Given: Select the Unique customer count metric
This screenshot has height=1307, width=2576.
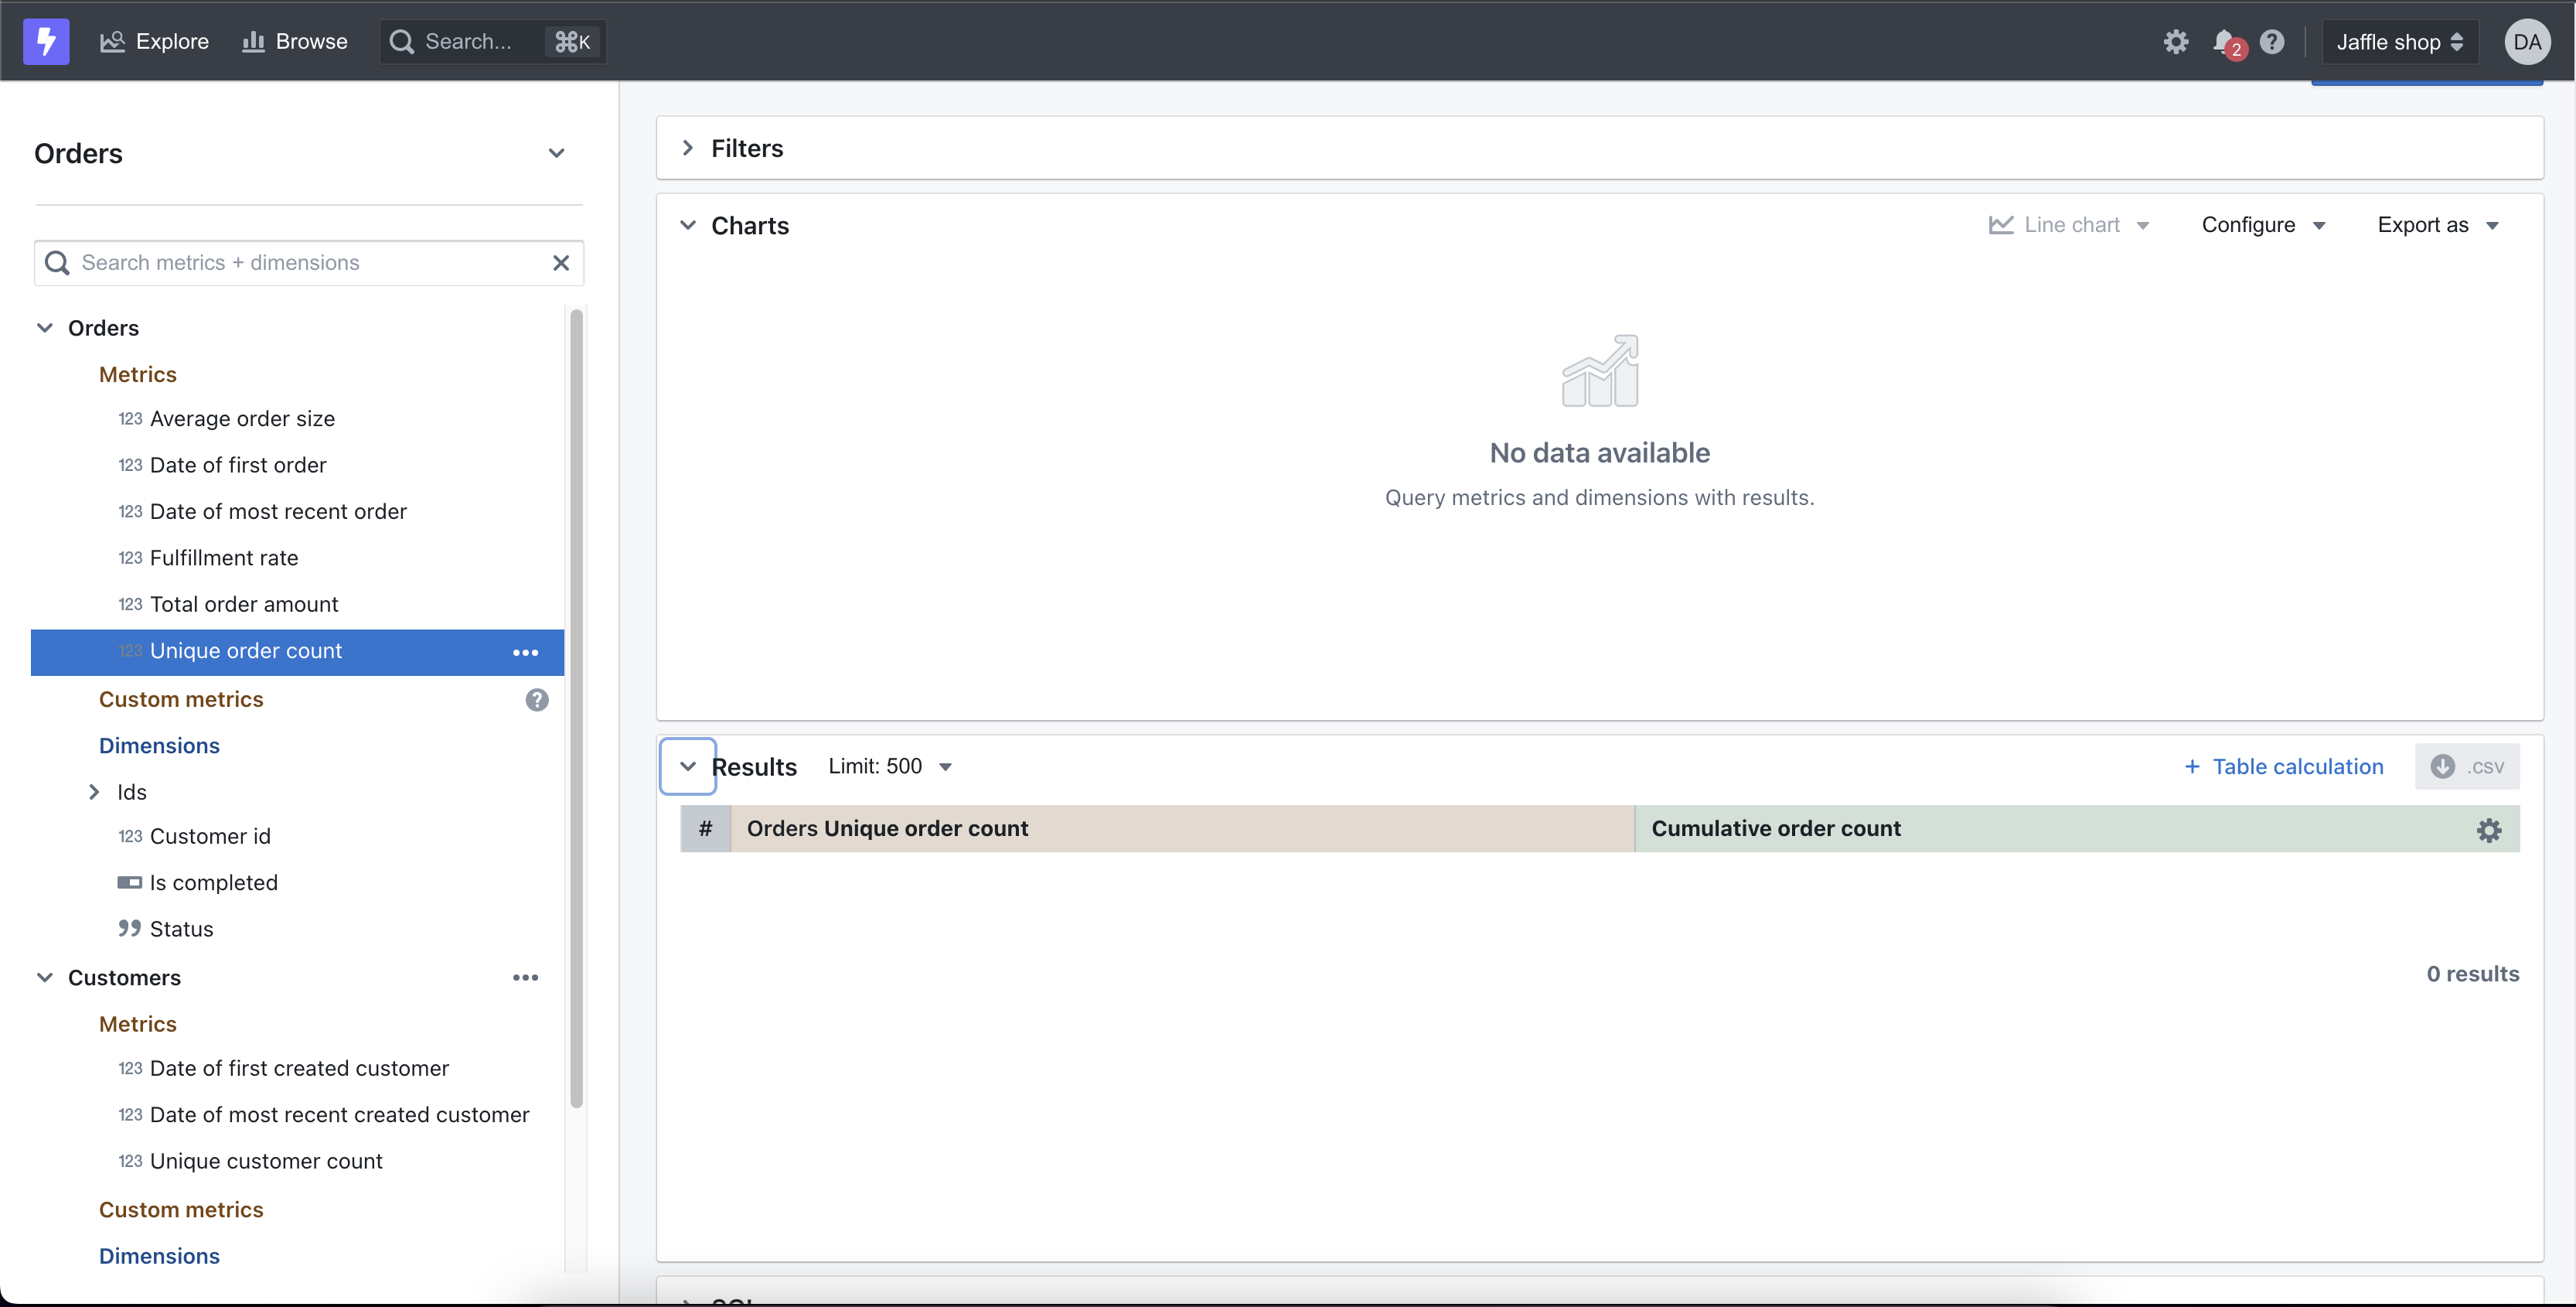Looking at the screenshot, I should click(x=298, y=1161).
